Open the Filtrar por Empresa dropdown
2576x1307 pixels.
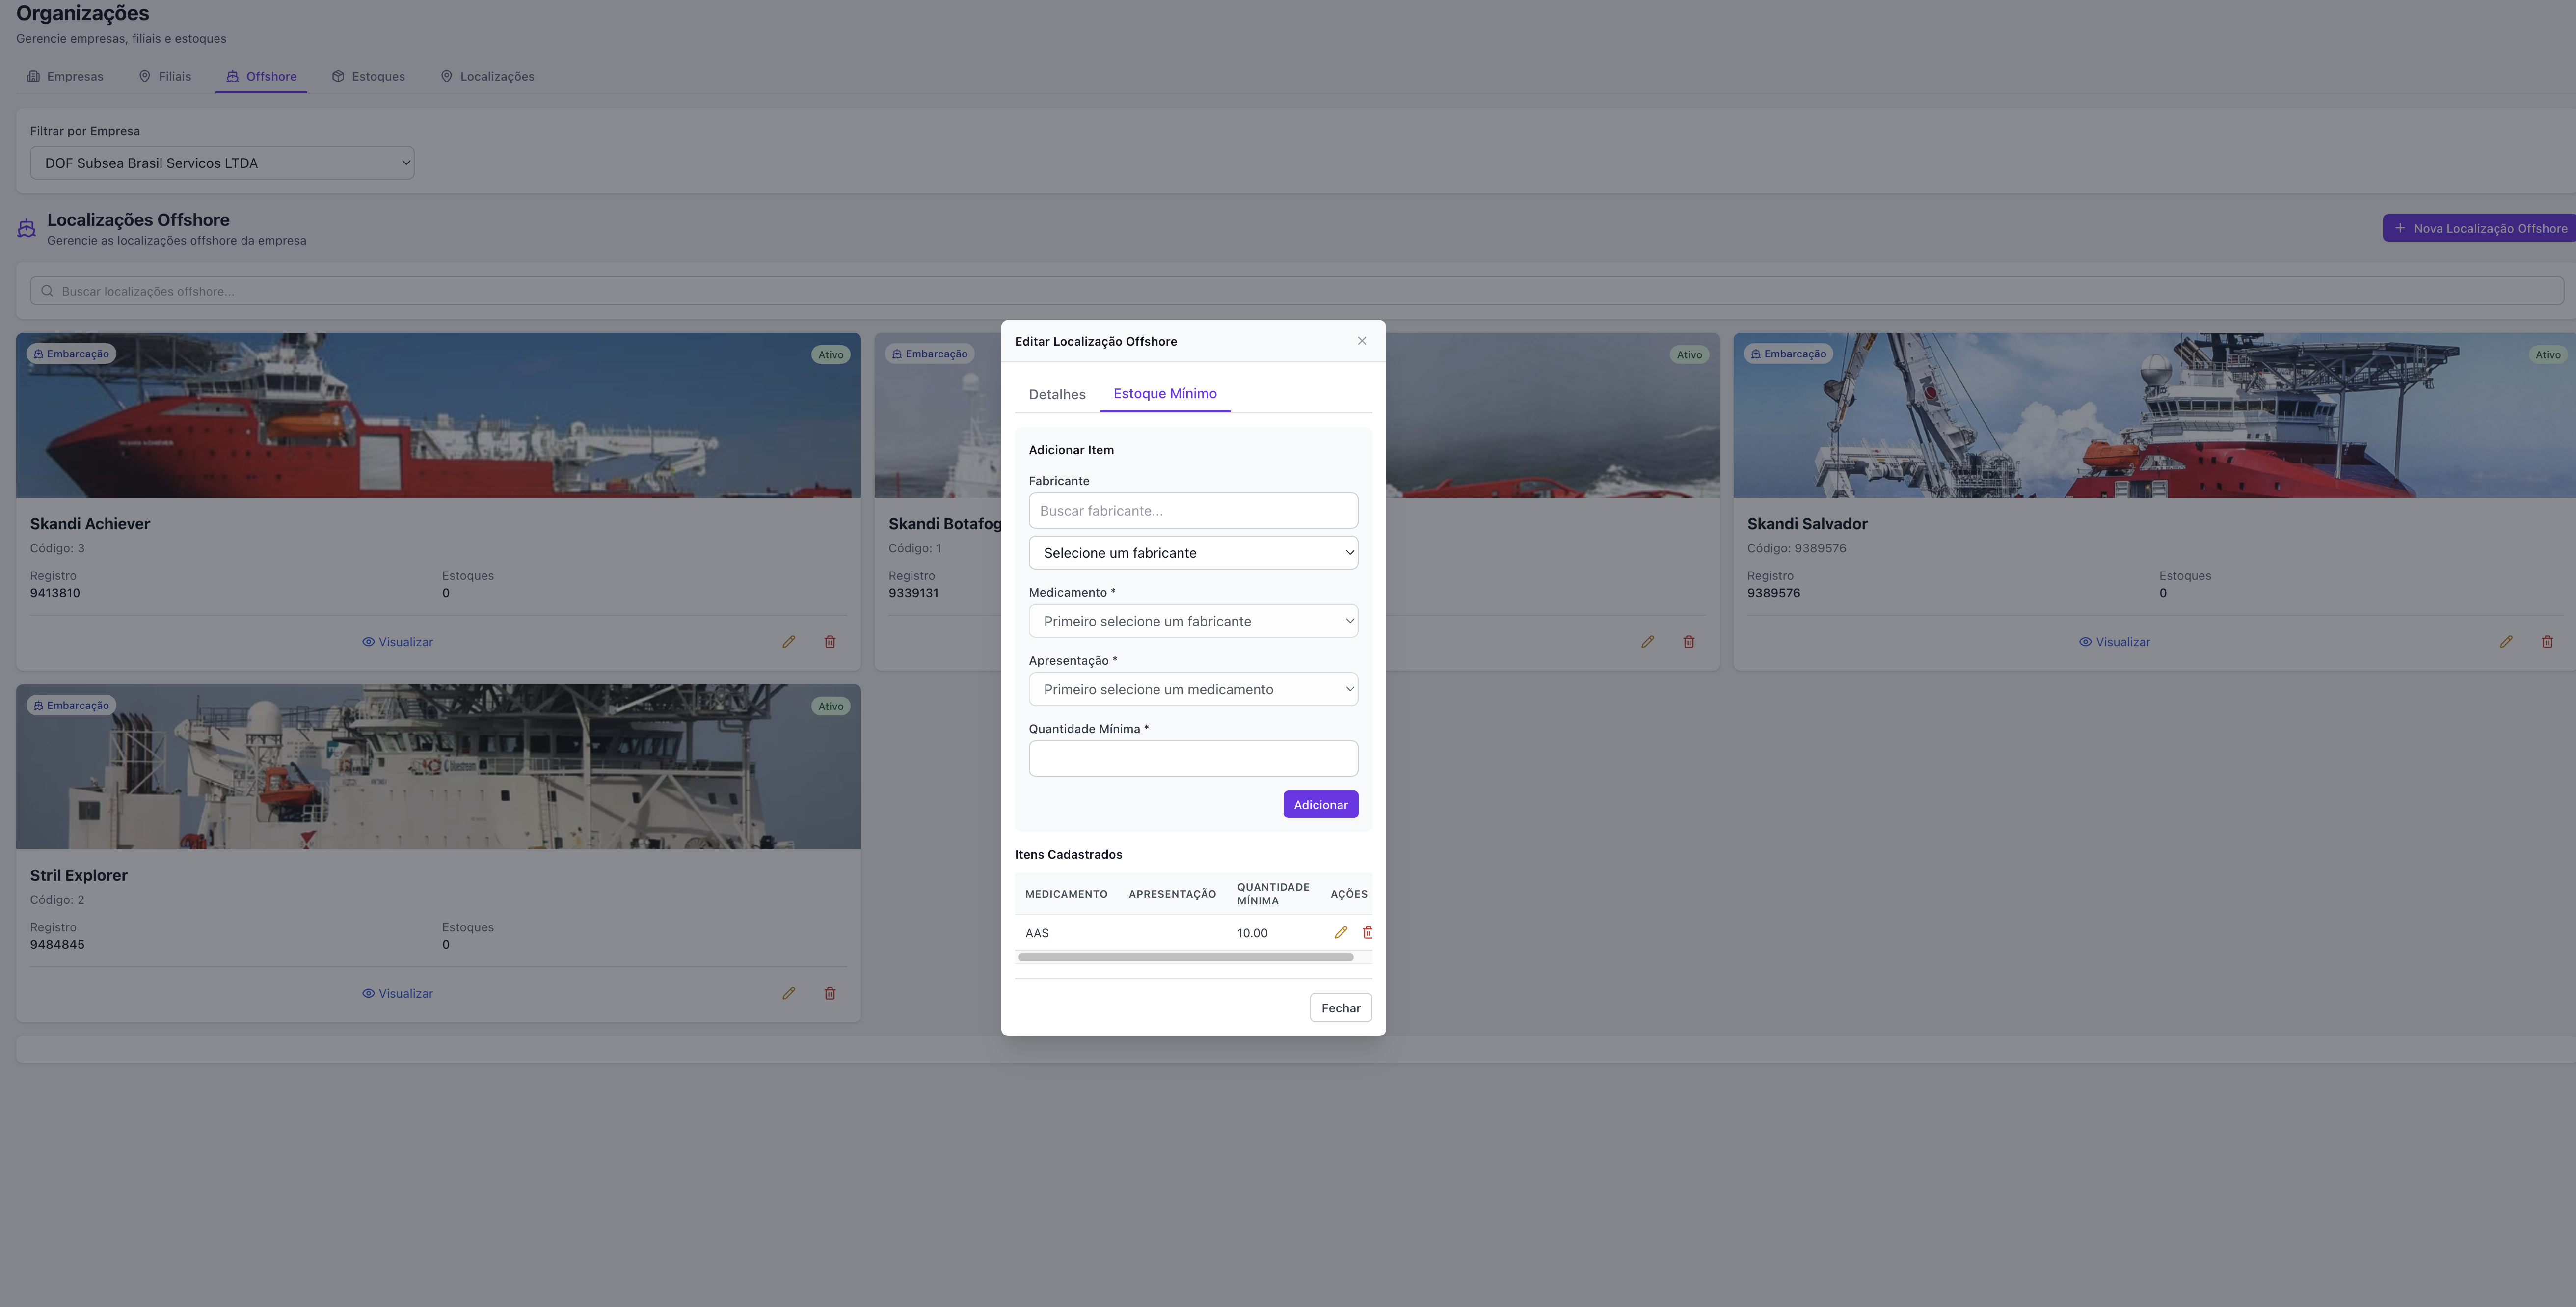(x=222, y=162)
